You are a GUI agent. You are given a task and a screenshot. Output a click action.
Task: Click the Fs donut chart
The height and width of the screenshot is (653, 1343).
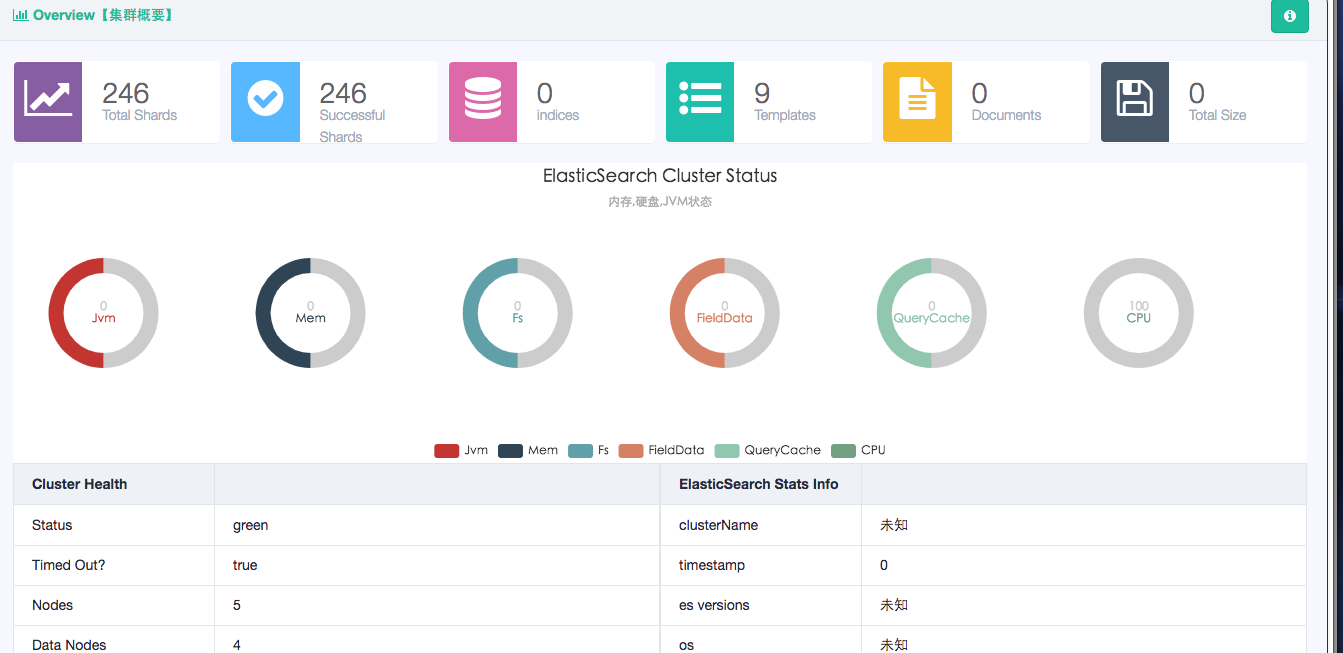click(x=517, y=313)
